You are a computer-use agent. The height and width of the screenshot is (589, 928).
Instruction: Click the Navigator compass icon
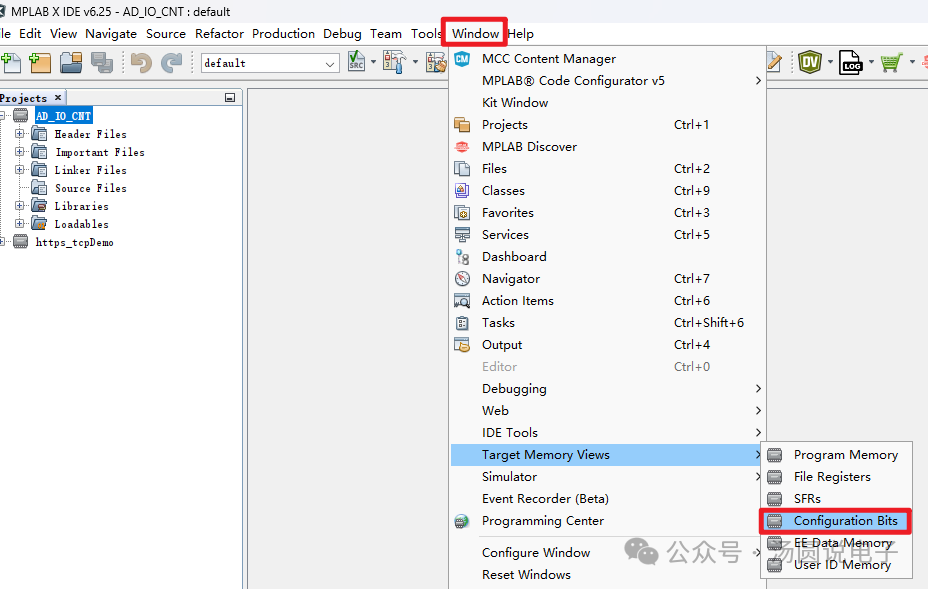pyautogui.click(x=462, y=278)
